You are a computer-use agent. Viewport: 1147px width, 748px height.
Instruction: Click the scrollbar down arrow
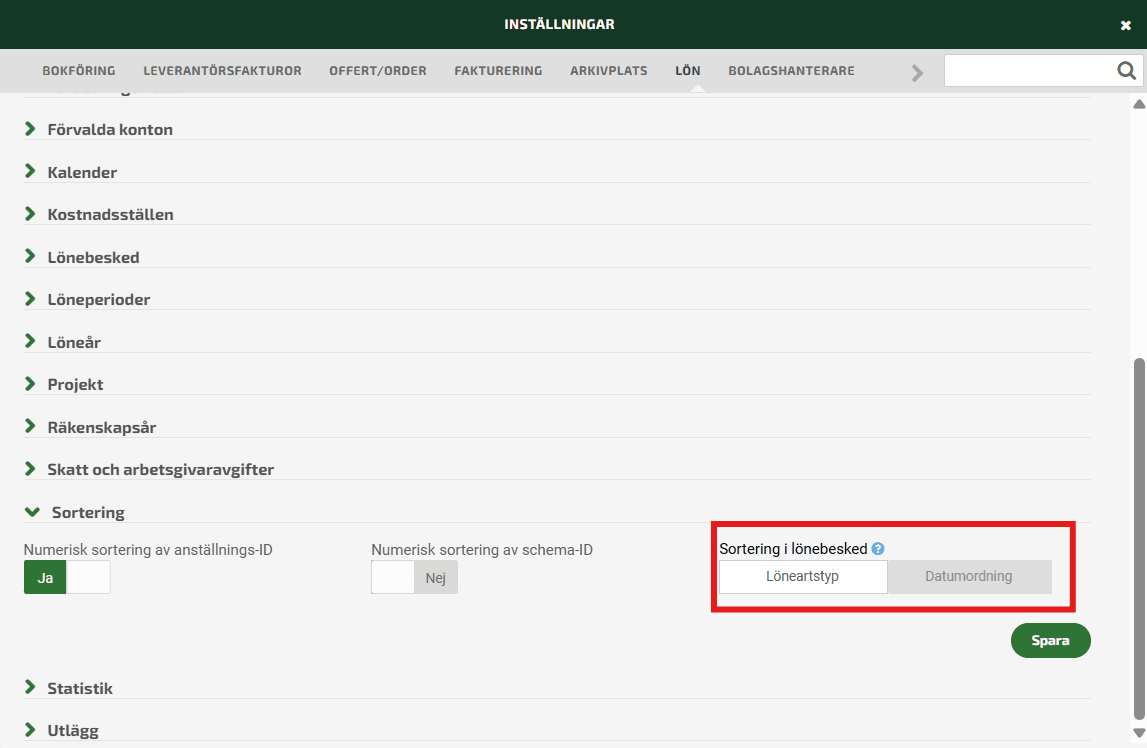coord(1138,733)
